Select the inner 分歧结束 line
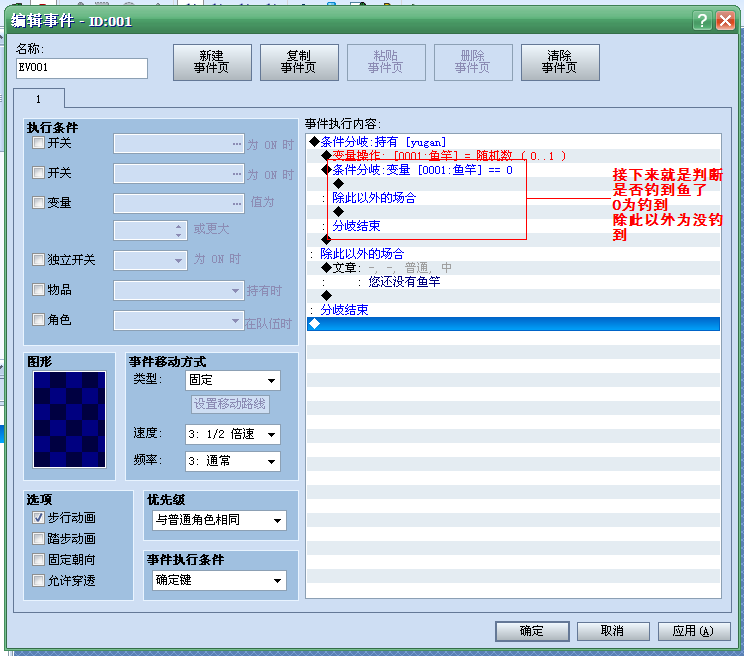 click(x=513, y=226)
